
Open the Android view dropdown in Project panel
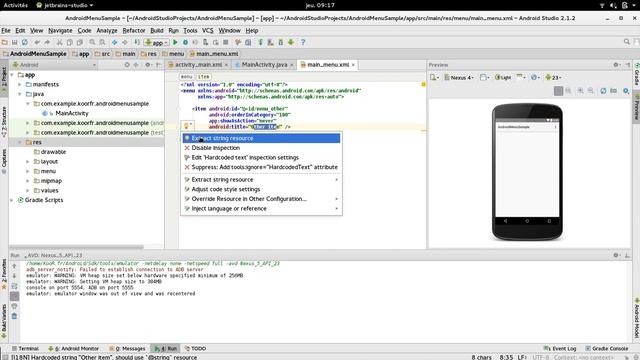click(54, 64)
